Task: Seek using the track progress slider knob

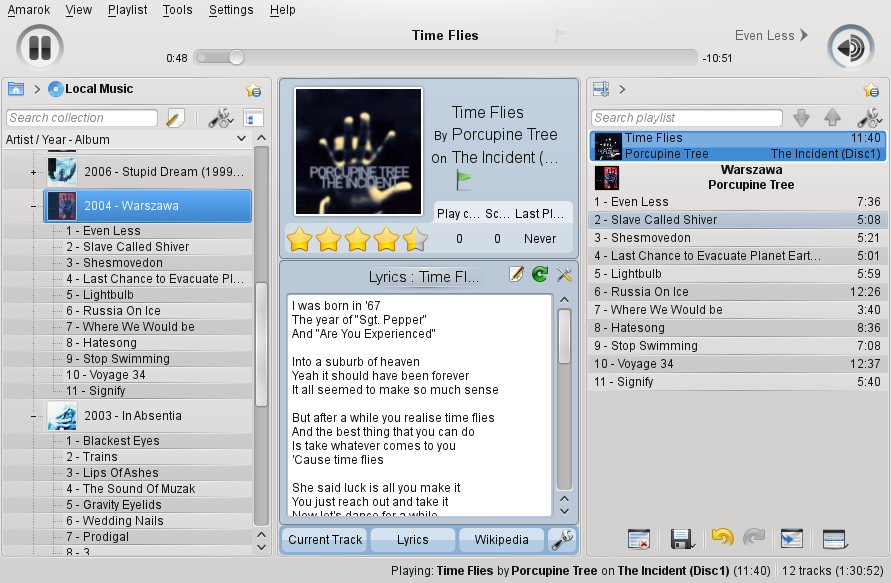Action: click(x=236, y=57)
